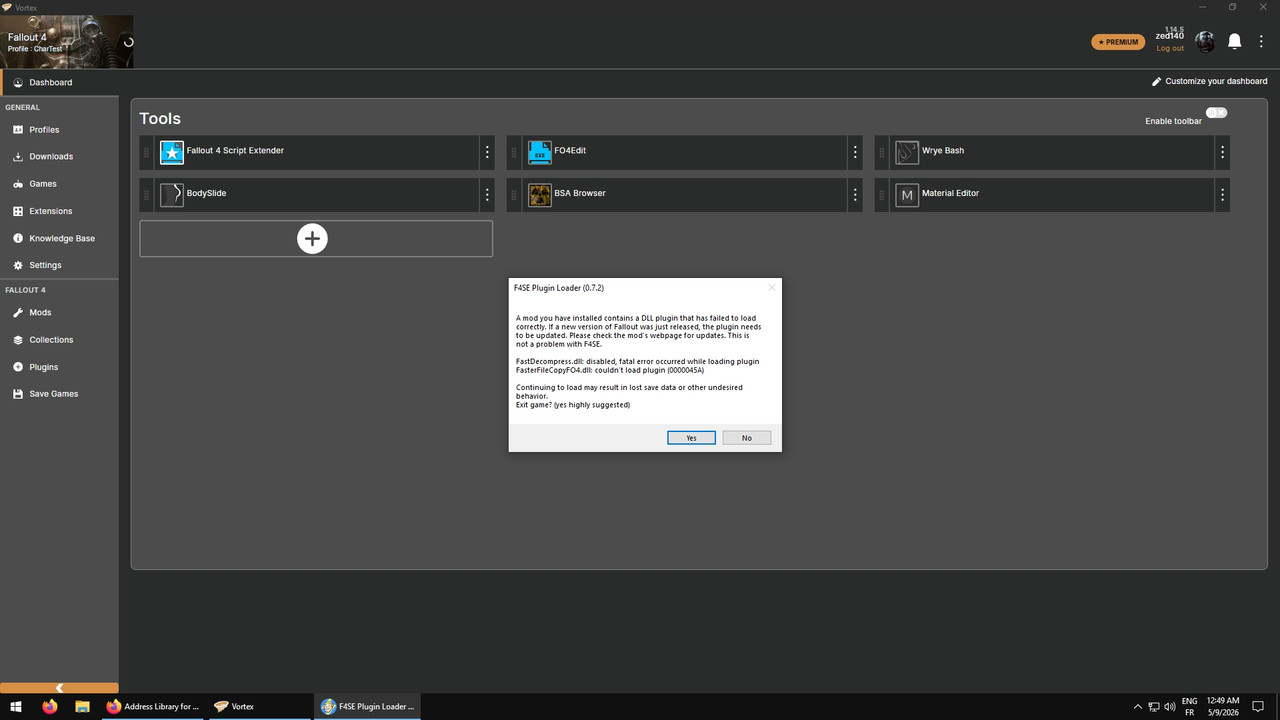Show hidden system tray icons
1280x720 pixels.
pos(1137,707)
